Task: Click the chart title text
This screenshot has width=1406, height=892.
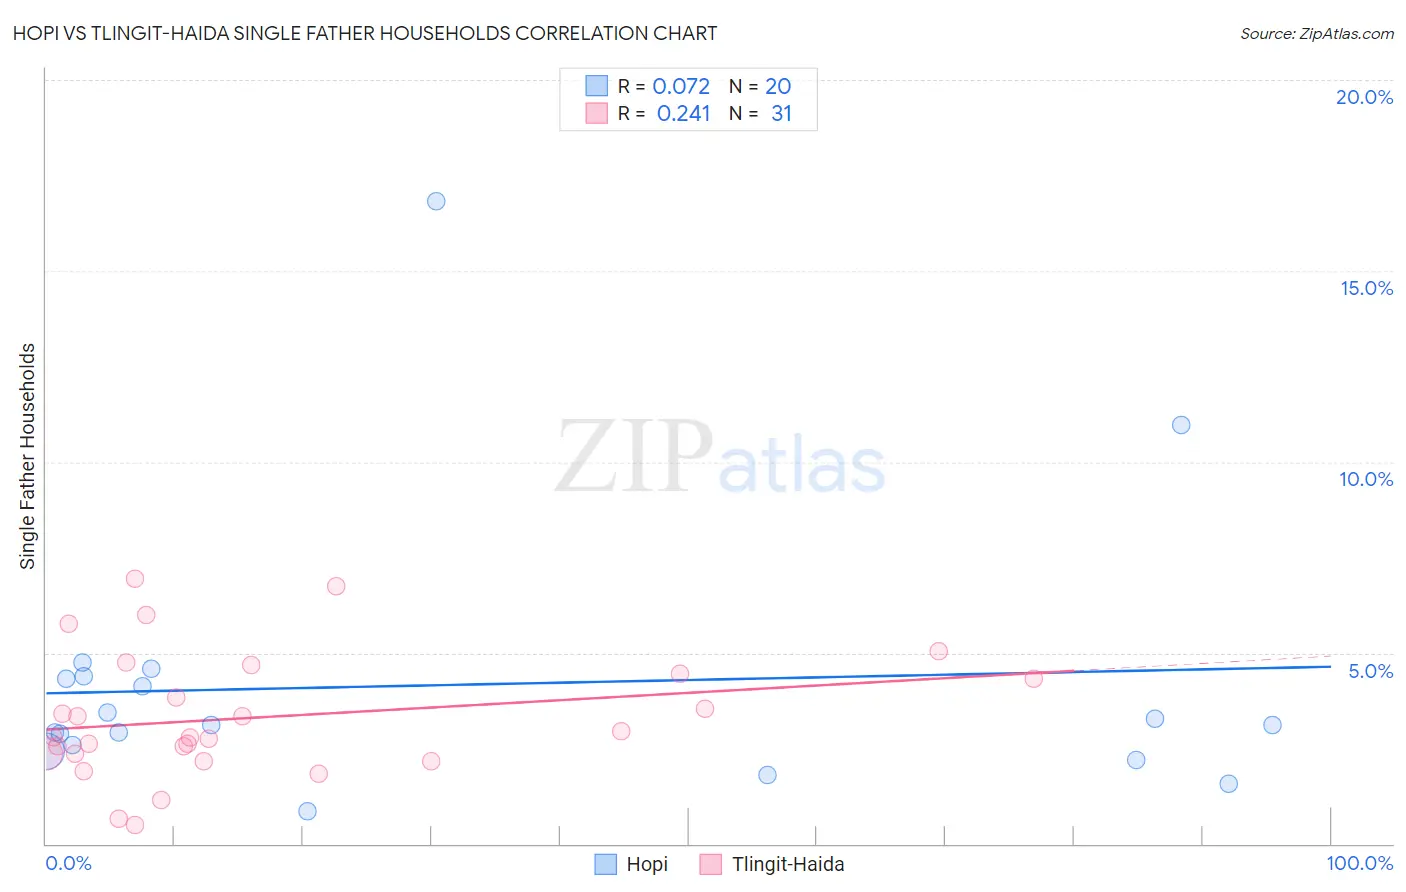Action: (364, 33)
